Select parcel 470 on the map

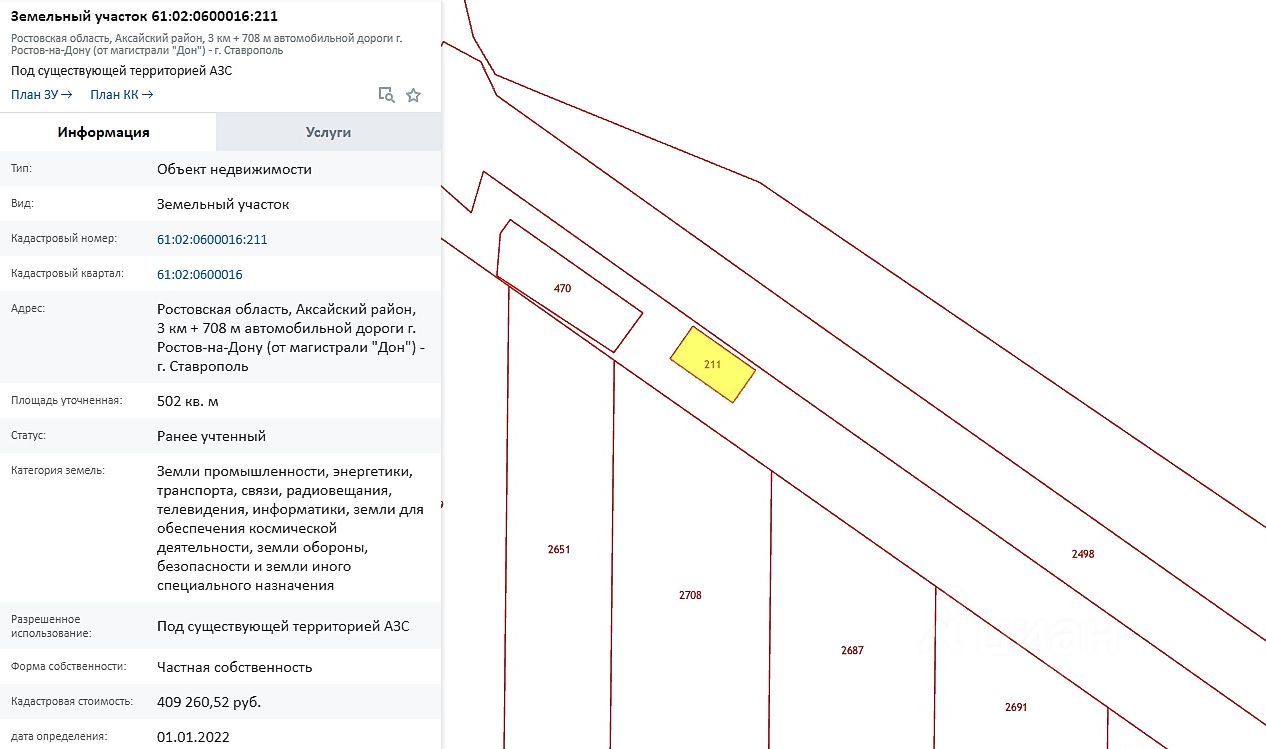(x=563, y=288)
